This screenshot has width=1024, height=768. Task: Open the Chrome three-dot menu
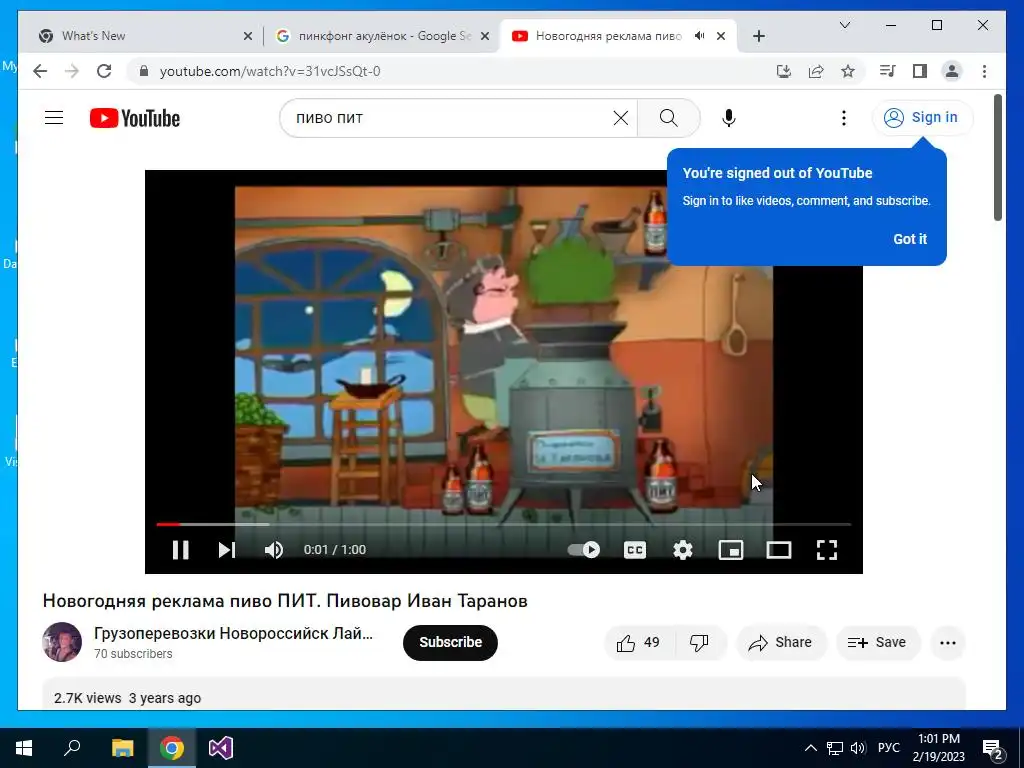pyautogui.click(x=984, y=71)
